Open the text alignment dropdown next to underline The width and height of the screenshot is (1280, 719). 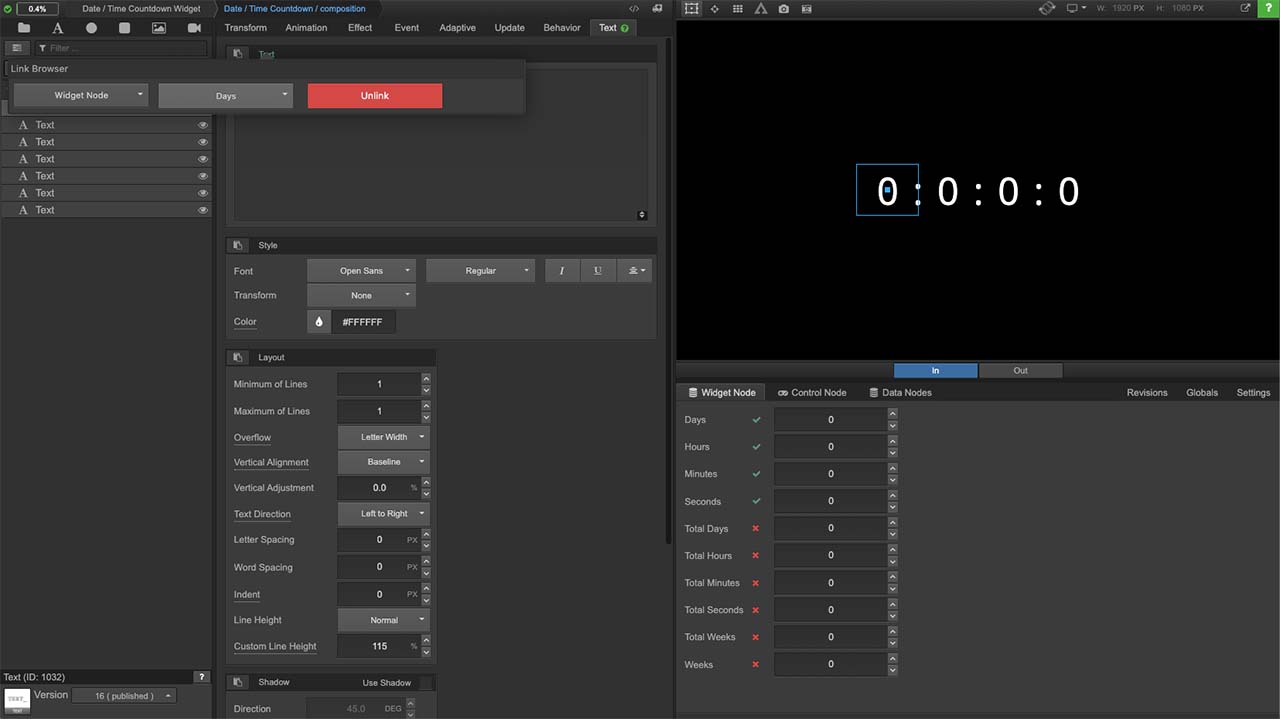(634, 271)
